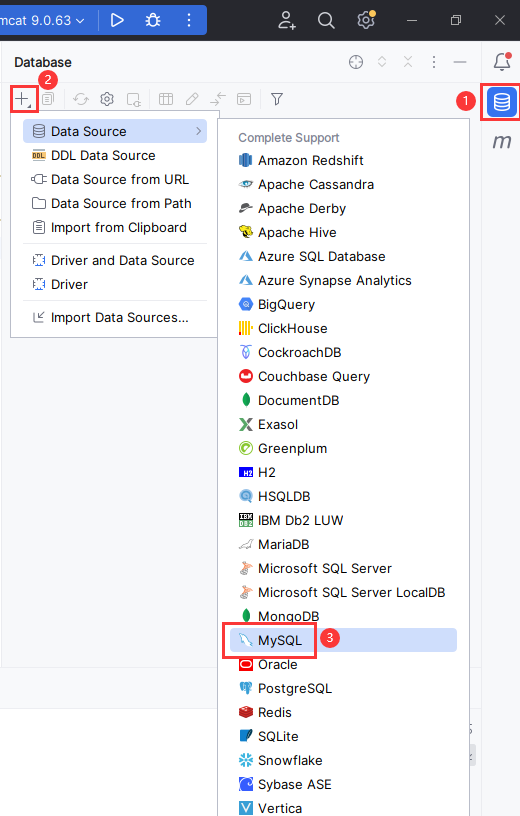Select Apache Derby
This screenshot has height=816, width=520.
click(344, 208)
